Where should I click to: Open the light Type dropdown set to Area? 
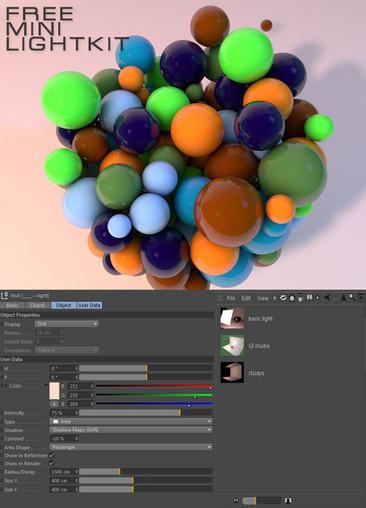point(131,421)
